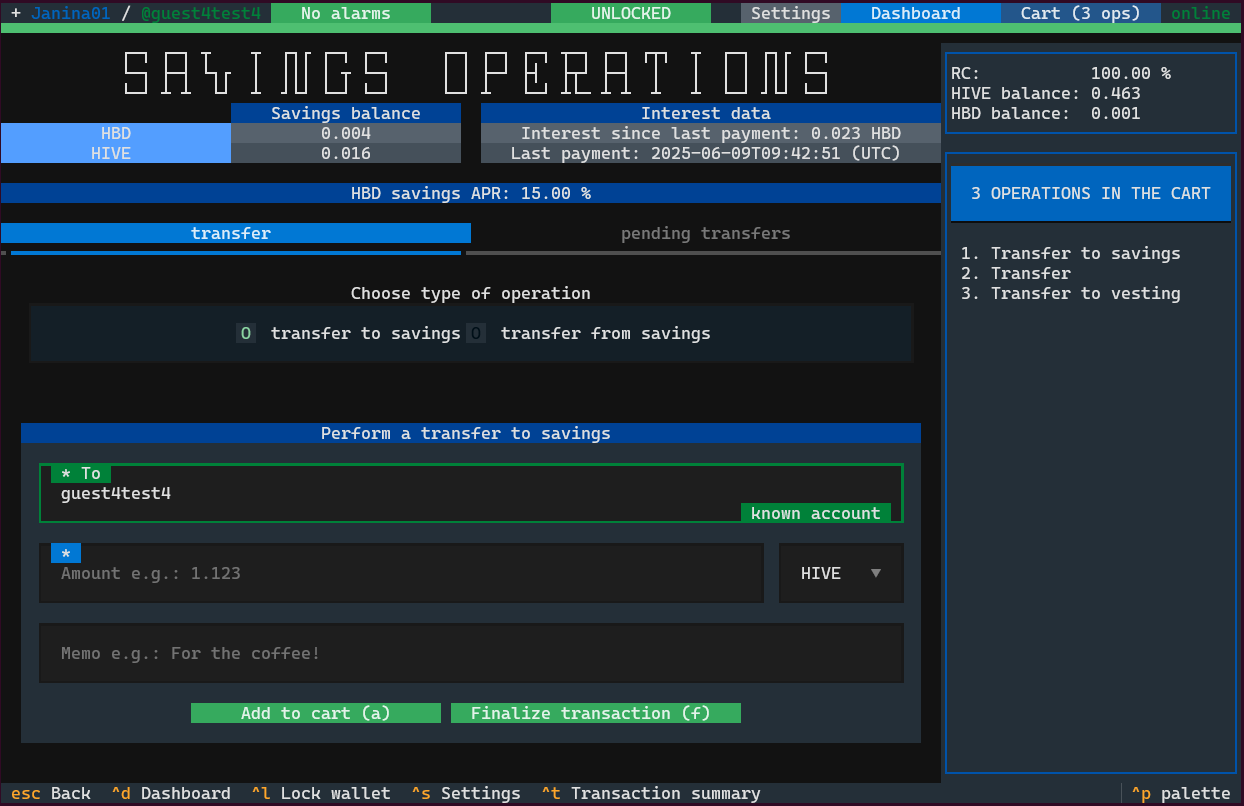Click the ^s Settings footer shortcut
This screenshot has width=1244, height=806.
[x=466, y=793]
